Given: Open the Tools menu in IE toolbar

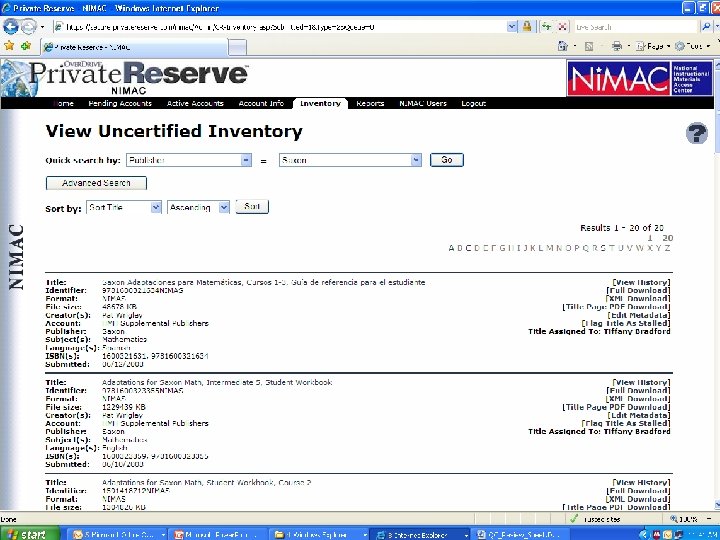Looking at the screenshot, I should click(x=692, y=46).
